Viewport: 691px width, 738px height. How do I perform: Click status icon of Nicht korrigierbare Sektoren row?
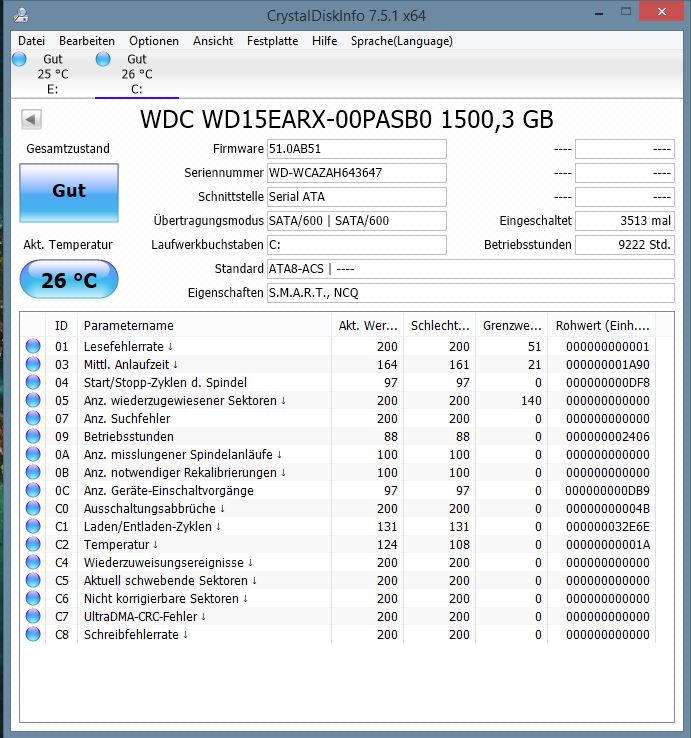tap(33, 598)
